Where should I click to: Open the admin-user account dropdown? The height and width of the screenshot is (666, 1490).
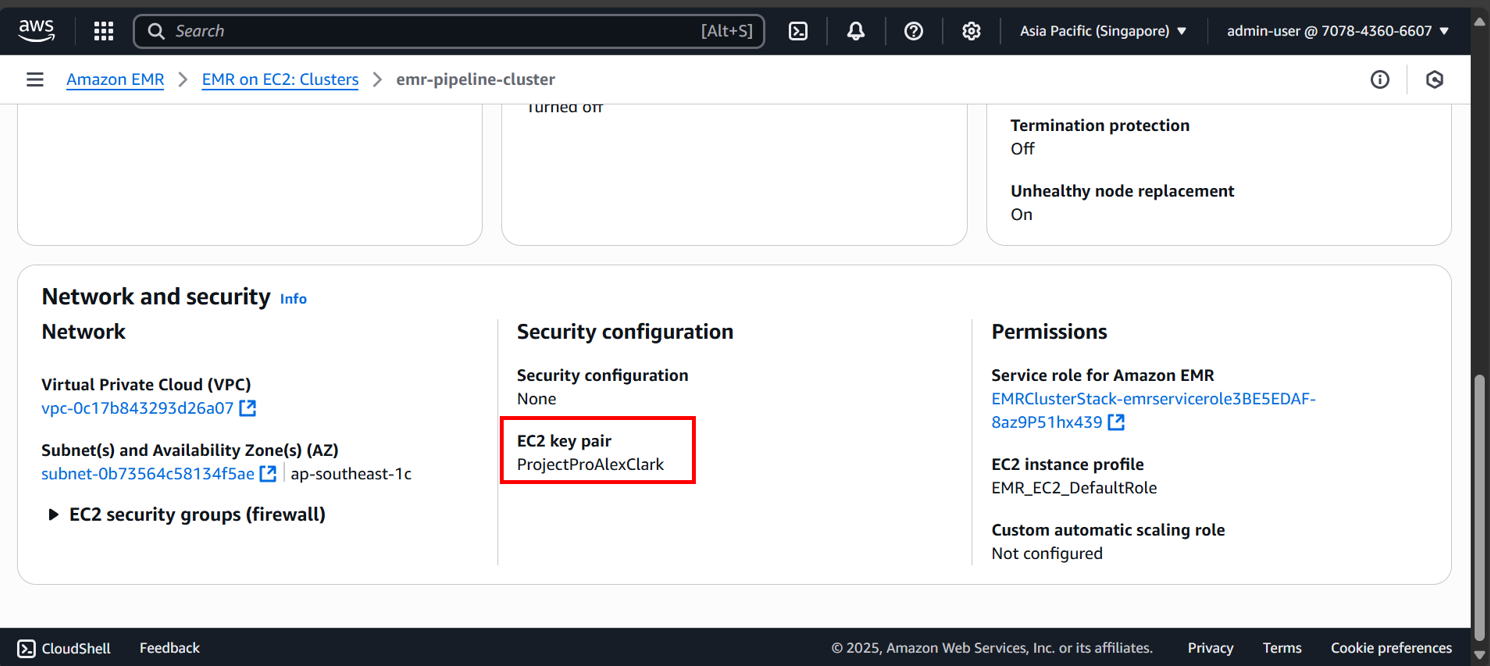click(1337, 31)
